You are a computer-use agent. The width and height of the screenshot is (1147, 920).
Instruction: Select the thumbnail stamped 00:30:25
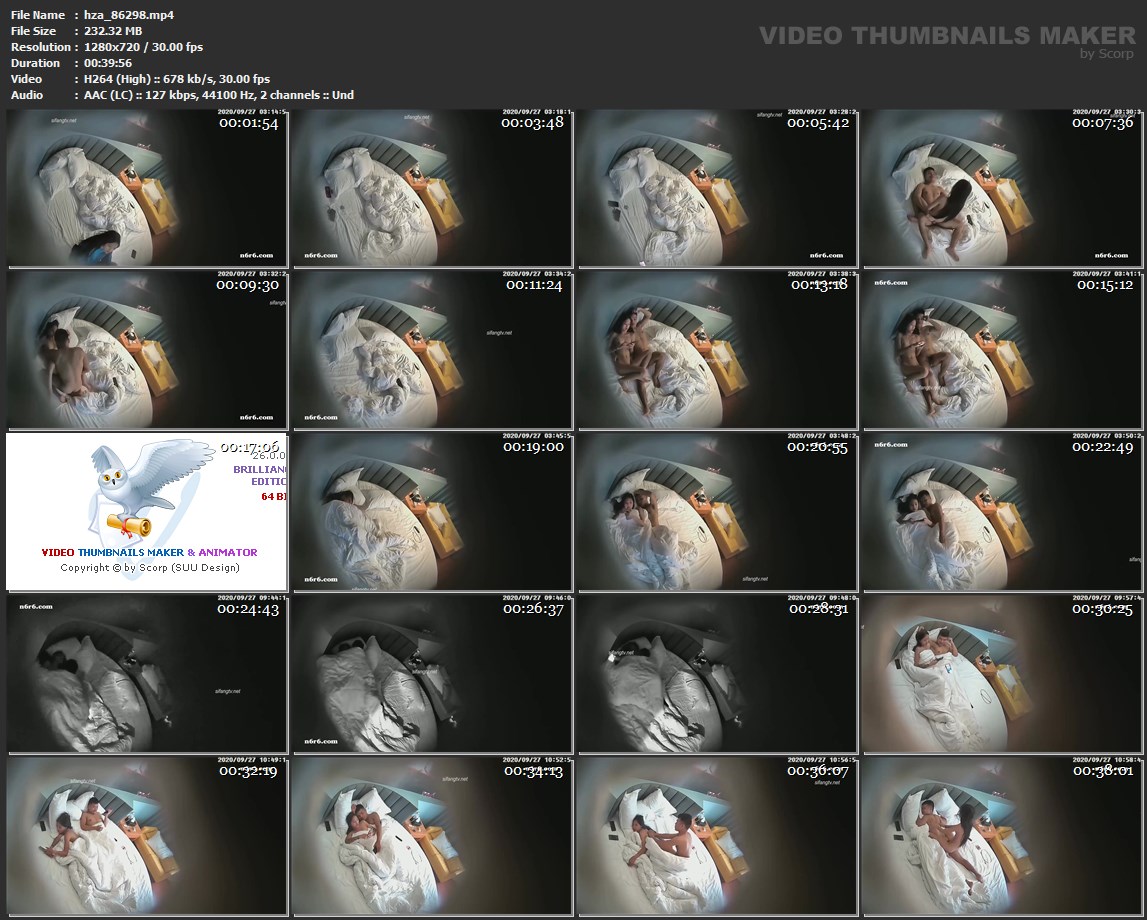pos(1002,674)
